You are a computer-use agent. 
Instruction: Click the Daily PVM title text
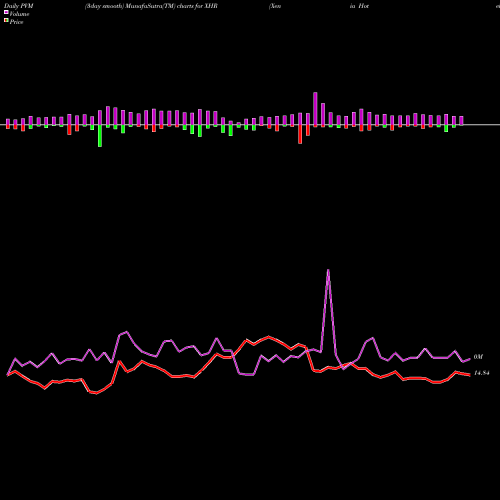pos(18,6)
